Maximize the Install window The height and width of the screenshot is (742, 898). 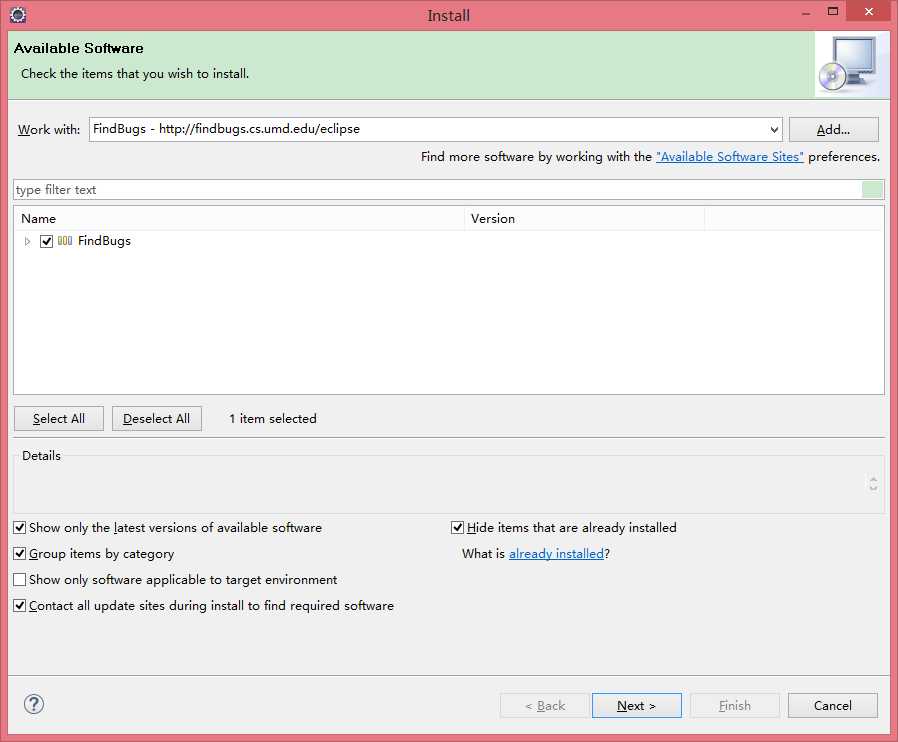[833, 11]
